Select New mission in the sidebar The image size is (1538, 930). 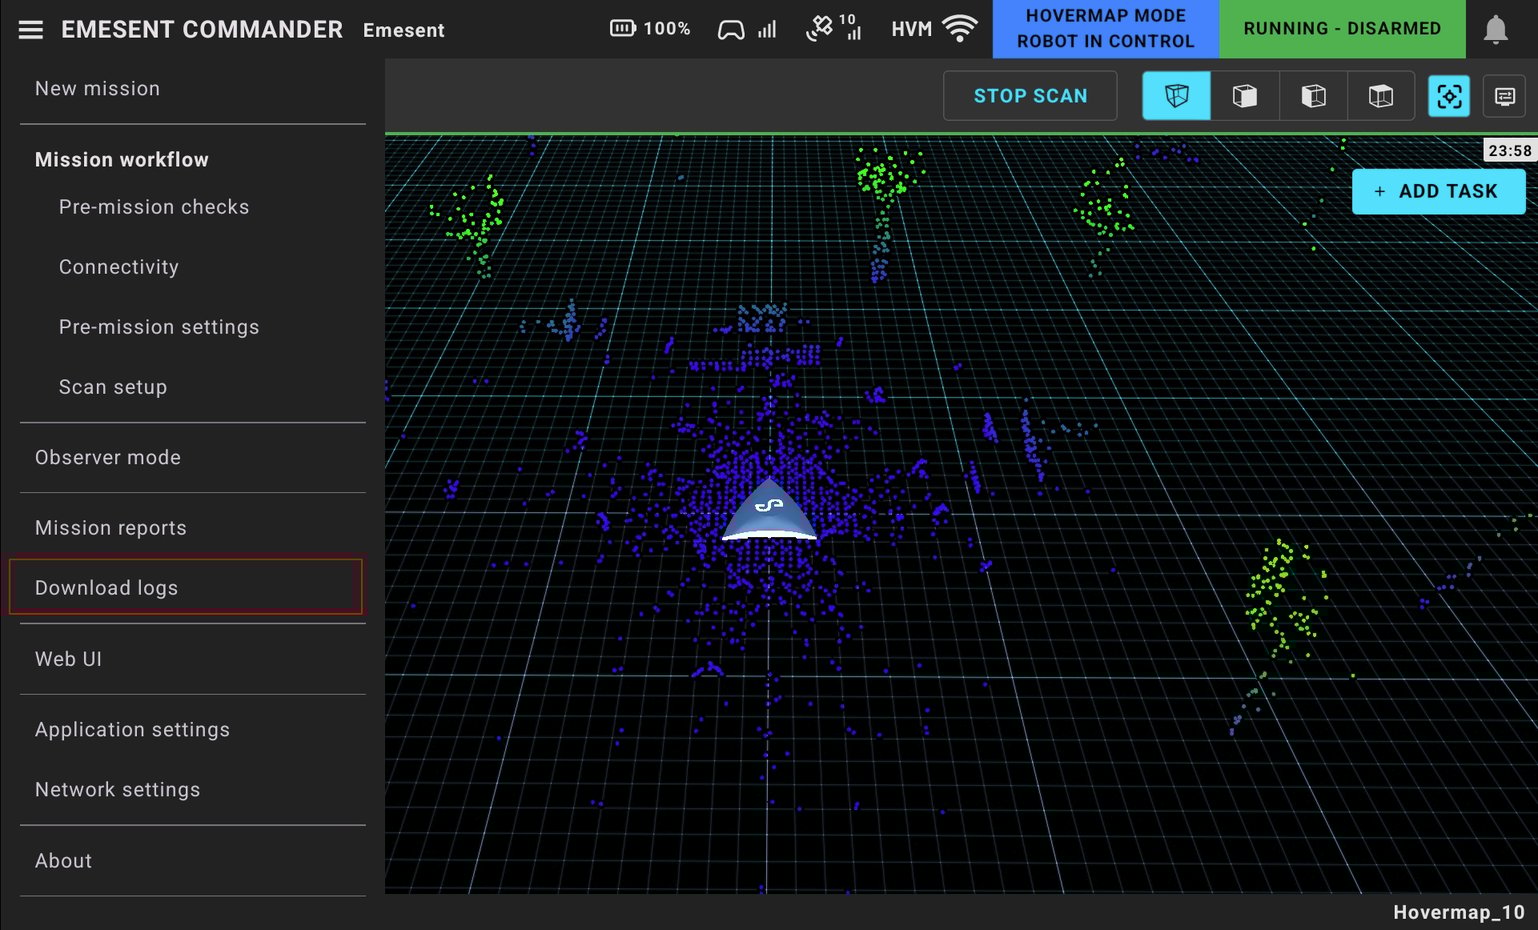(98, 89)
